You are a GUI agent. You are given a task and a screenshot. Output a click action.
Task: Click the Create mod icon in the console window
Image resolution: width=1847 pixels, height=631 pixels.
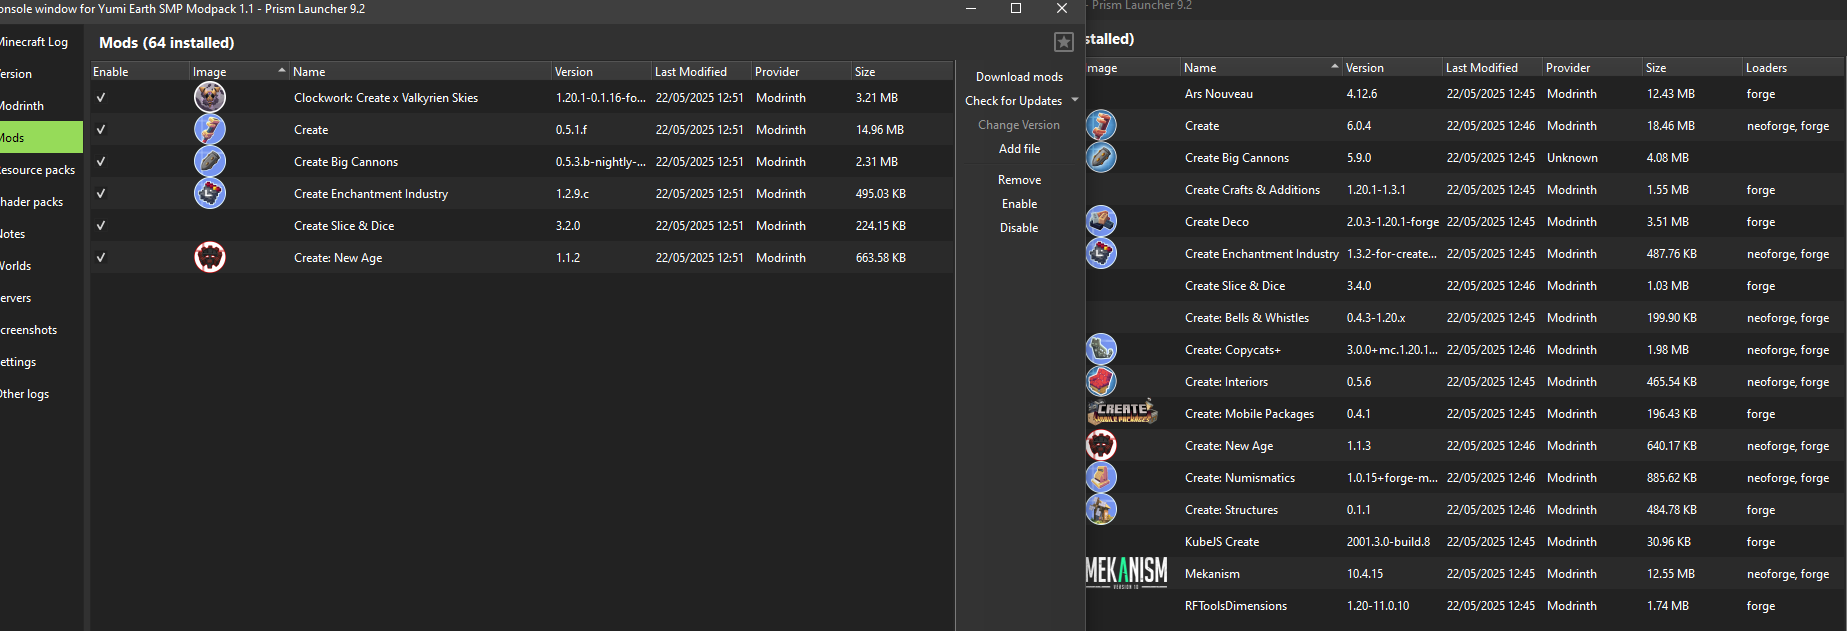[x=209, y=129]
